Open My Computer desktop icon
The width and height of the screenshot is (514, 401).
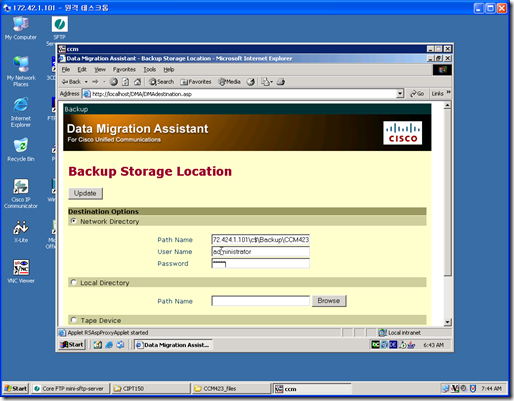click(21, 28)
